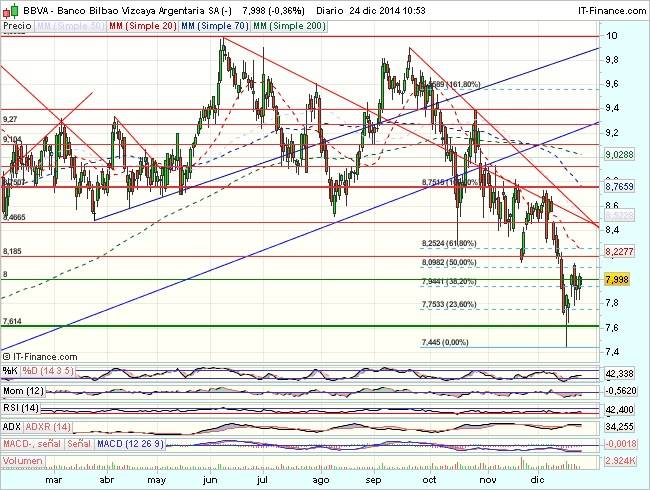Click the 8 level label above the green line
The width and height of the screenshot is (650, 490).
click(5, 274)
